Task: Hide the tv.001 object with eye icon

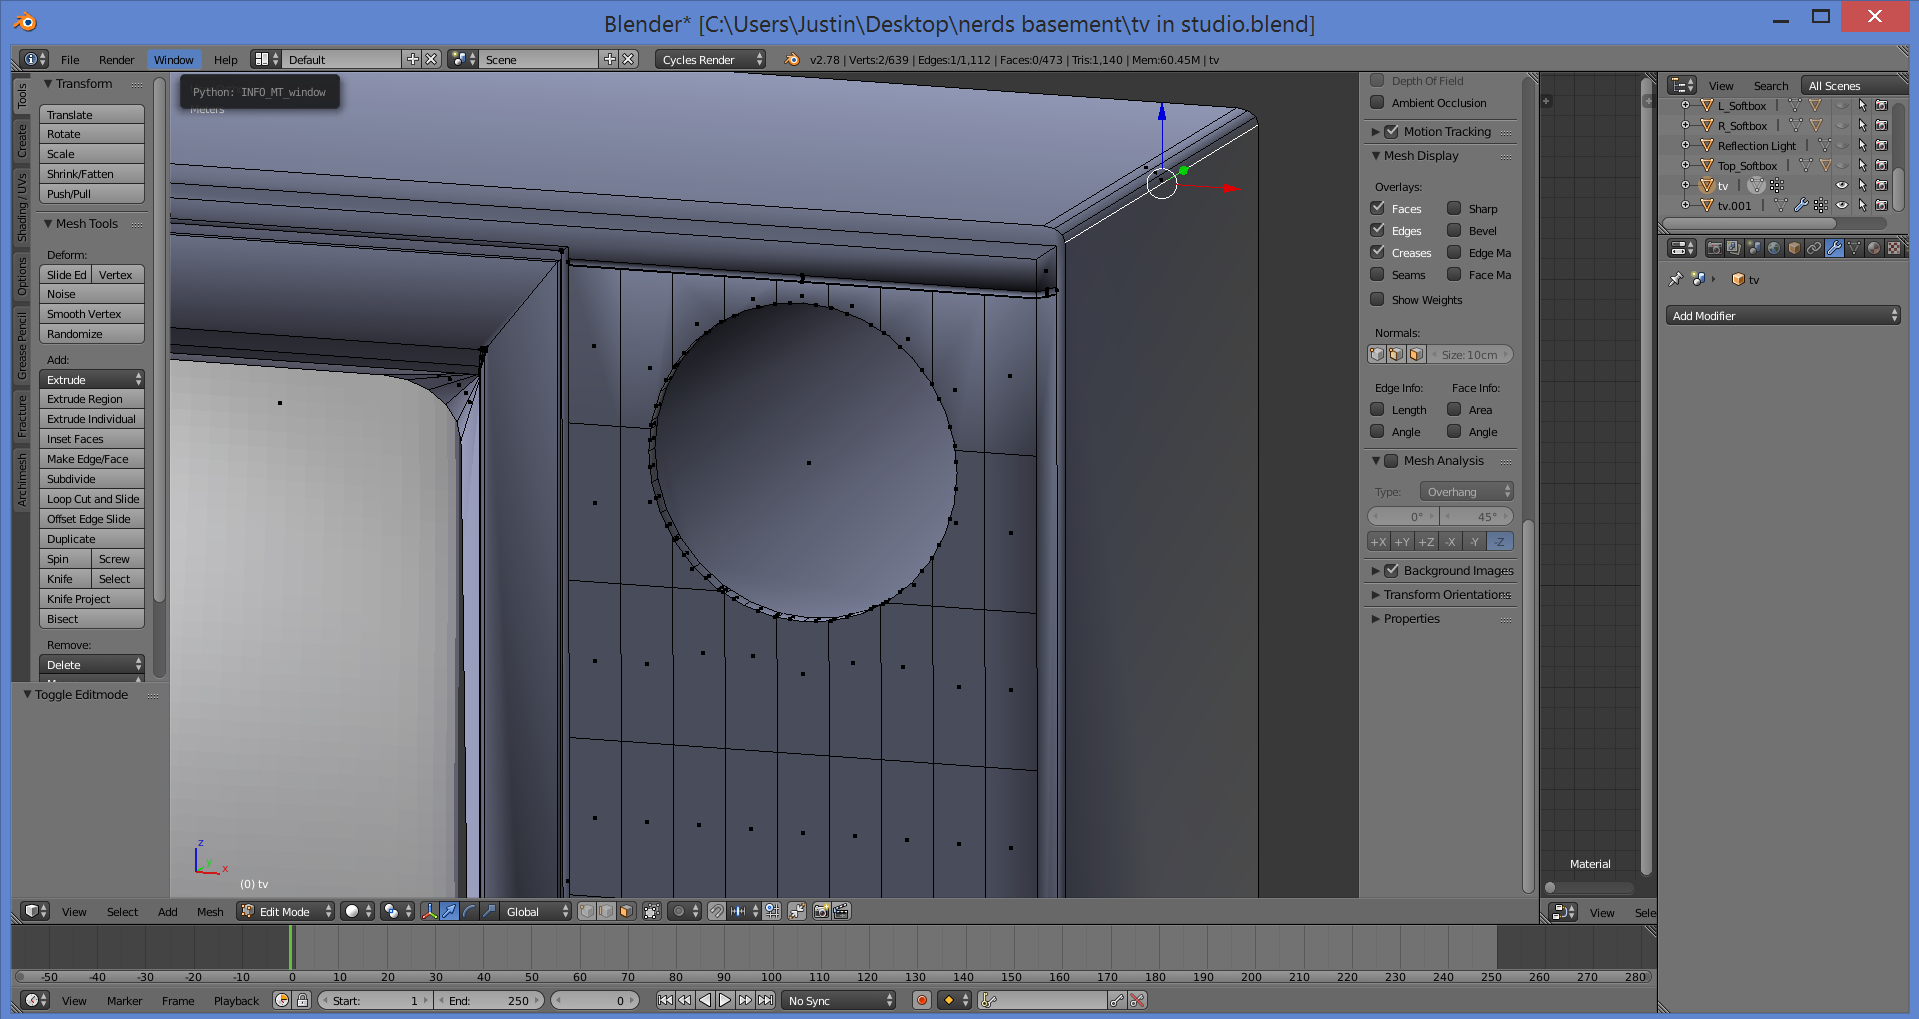Action: [x=1842, y=205]
